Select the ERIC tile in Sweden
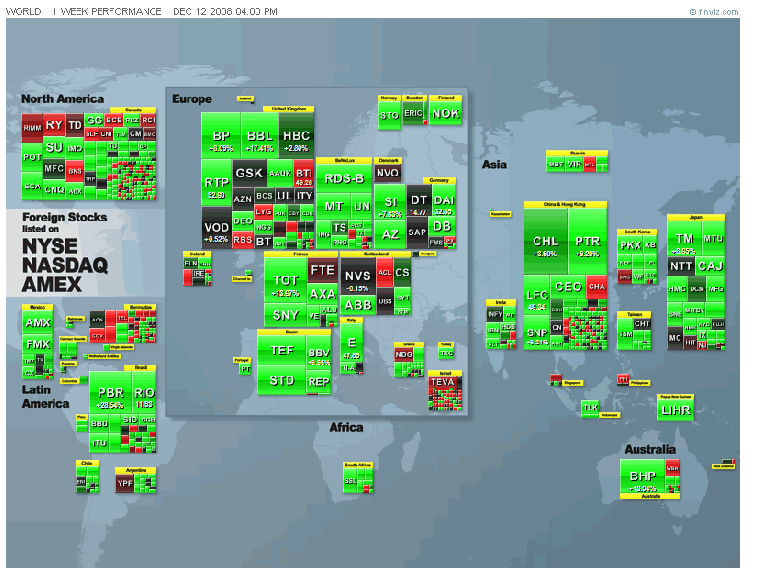This screenshot has height=585, width=757. pos(413,113)
